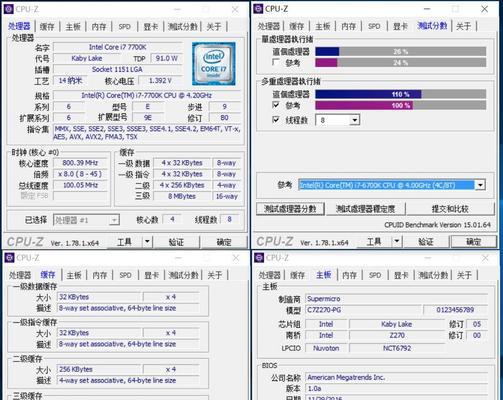This screenshot has height=400, width=503.
Task: Click multi-thread reference bar at 100%
Action: click(x=400, y=105)
